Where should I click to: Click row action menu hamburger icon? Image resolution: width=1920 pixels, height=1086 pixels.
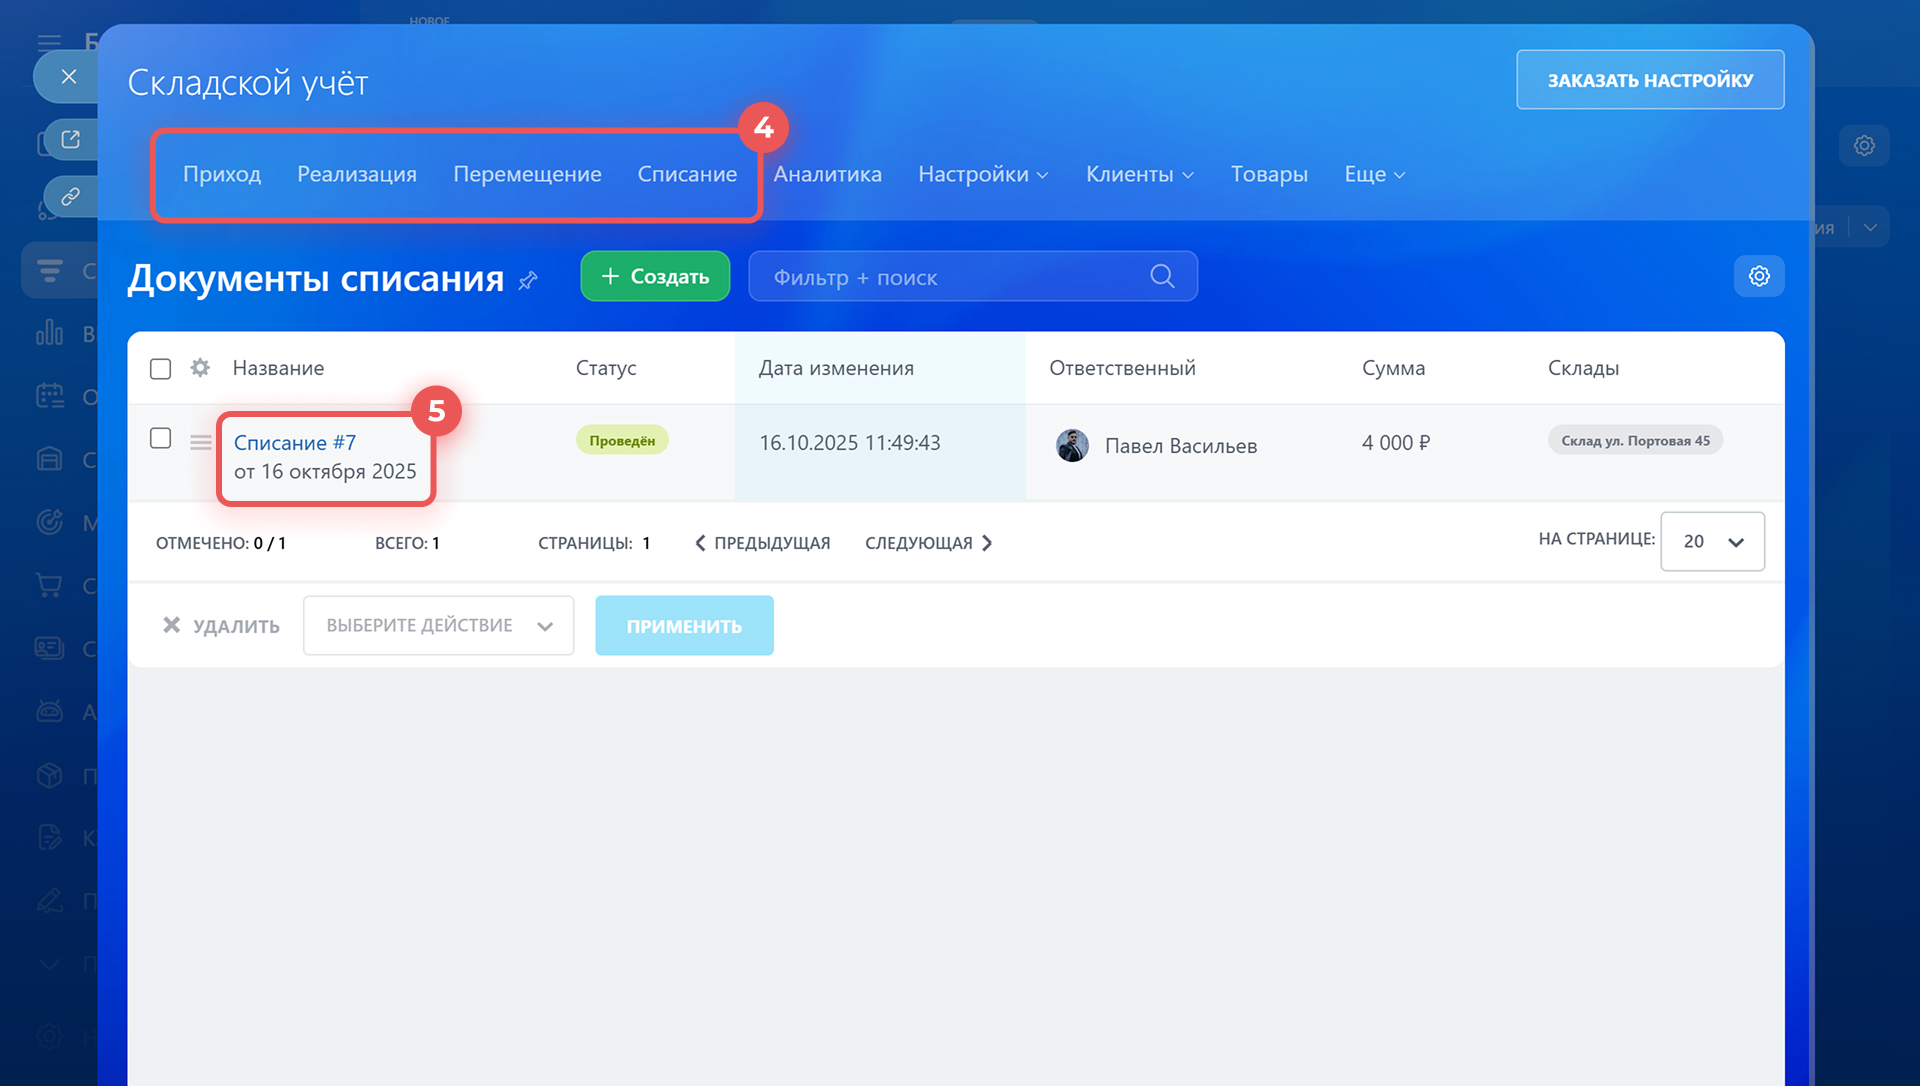click(x=200, y=442)
